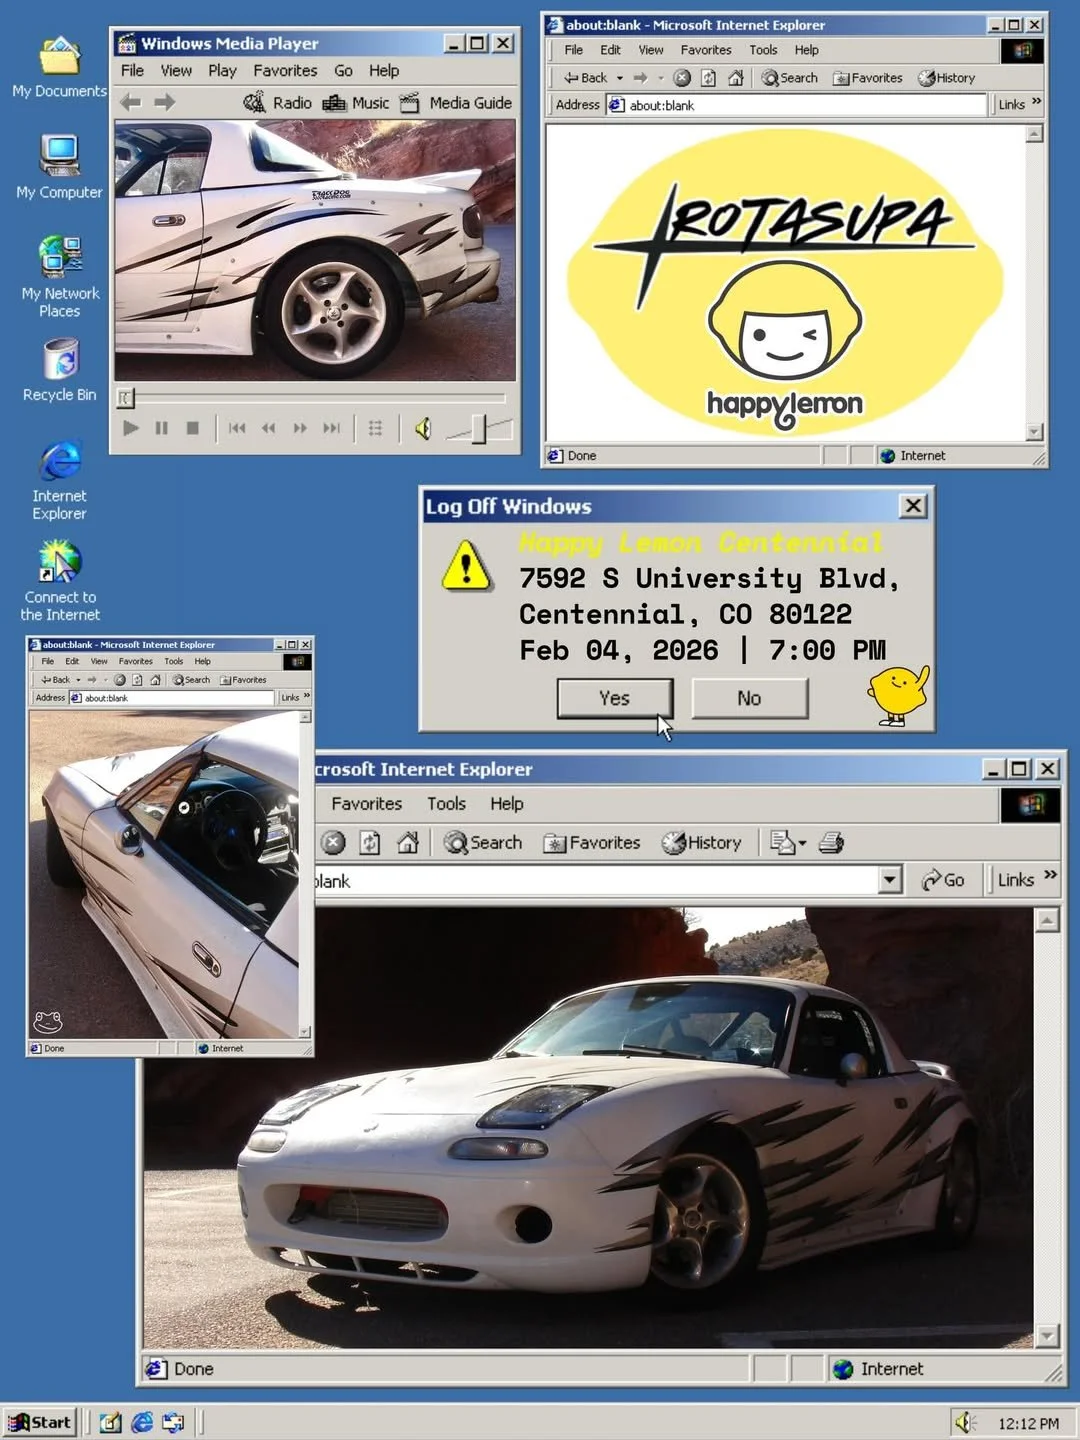1080x1440 pixels.
Task: Open Search in large Internet Explorer window
Action: pos(483,843)
